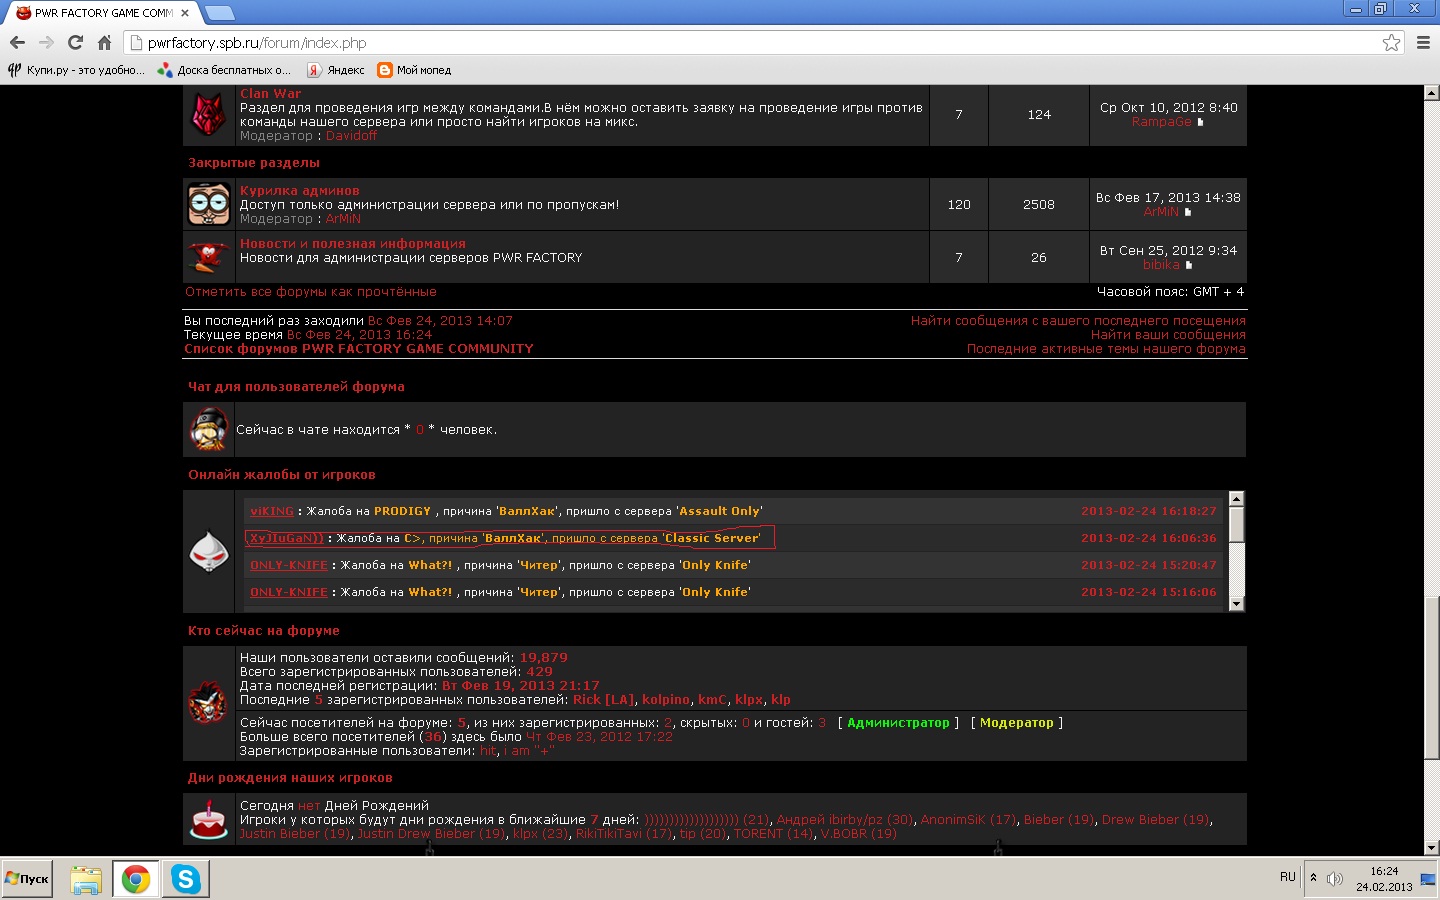Open the new tab button
1440x900 pixels.
[219, 13]
